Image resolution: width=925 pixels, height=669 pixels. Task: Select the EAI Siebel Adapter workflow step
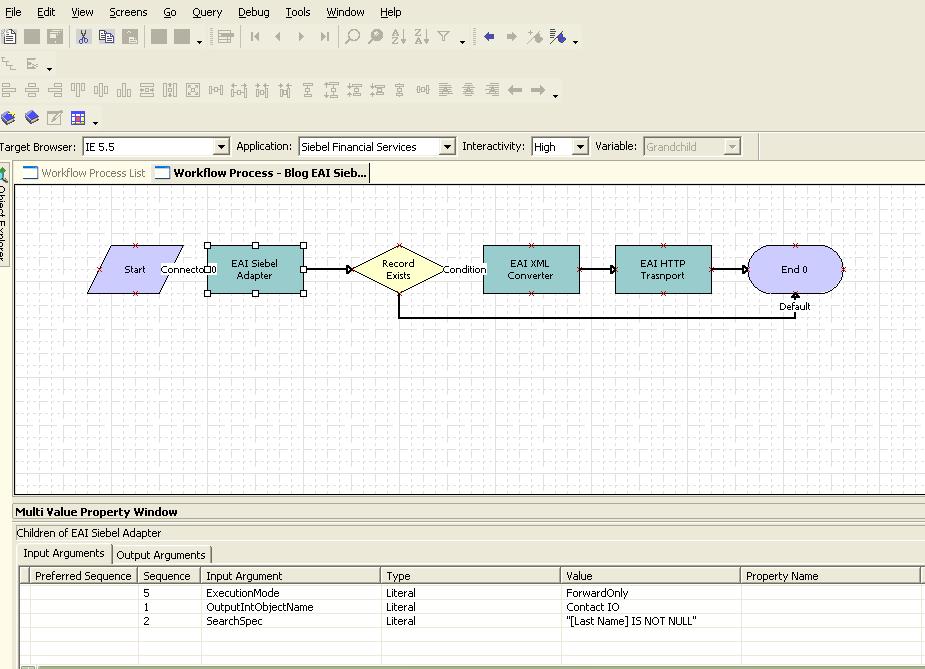click(254, 268)
